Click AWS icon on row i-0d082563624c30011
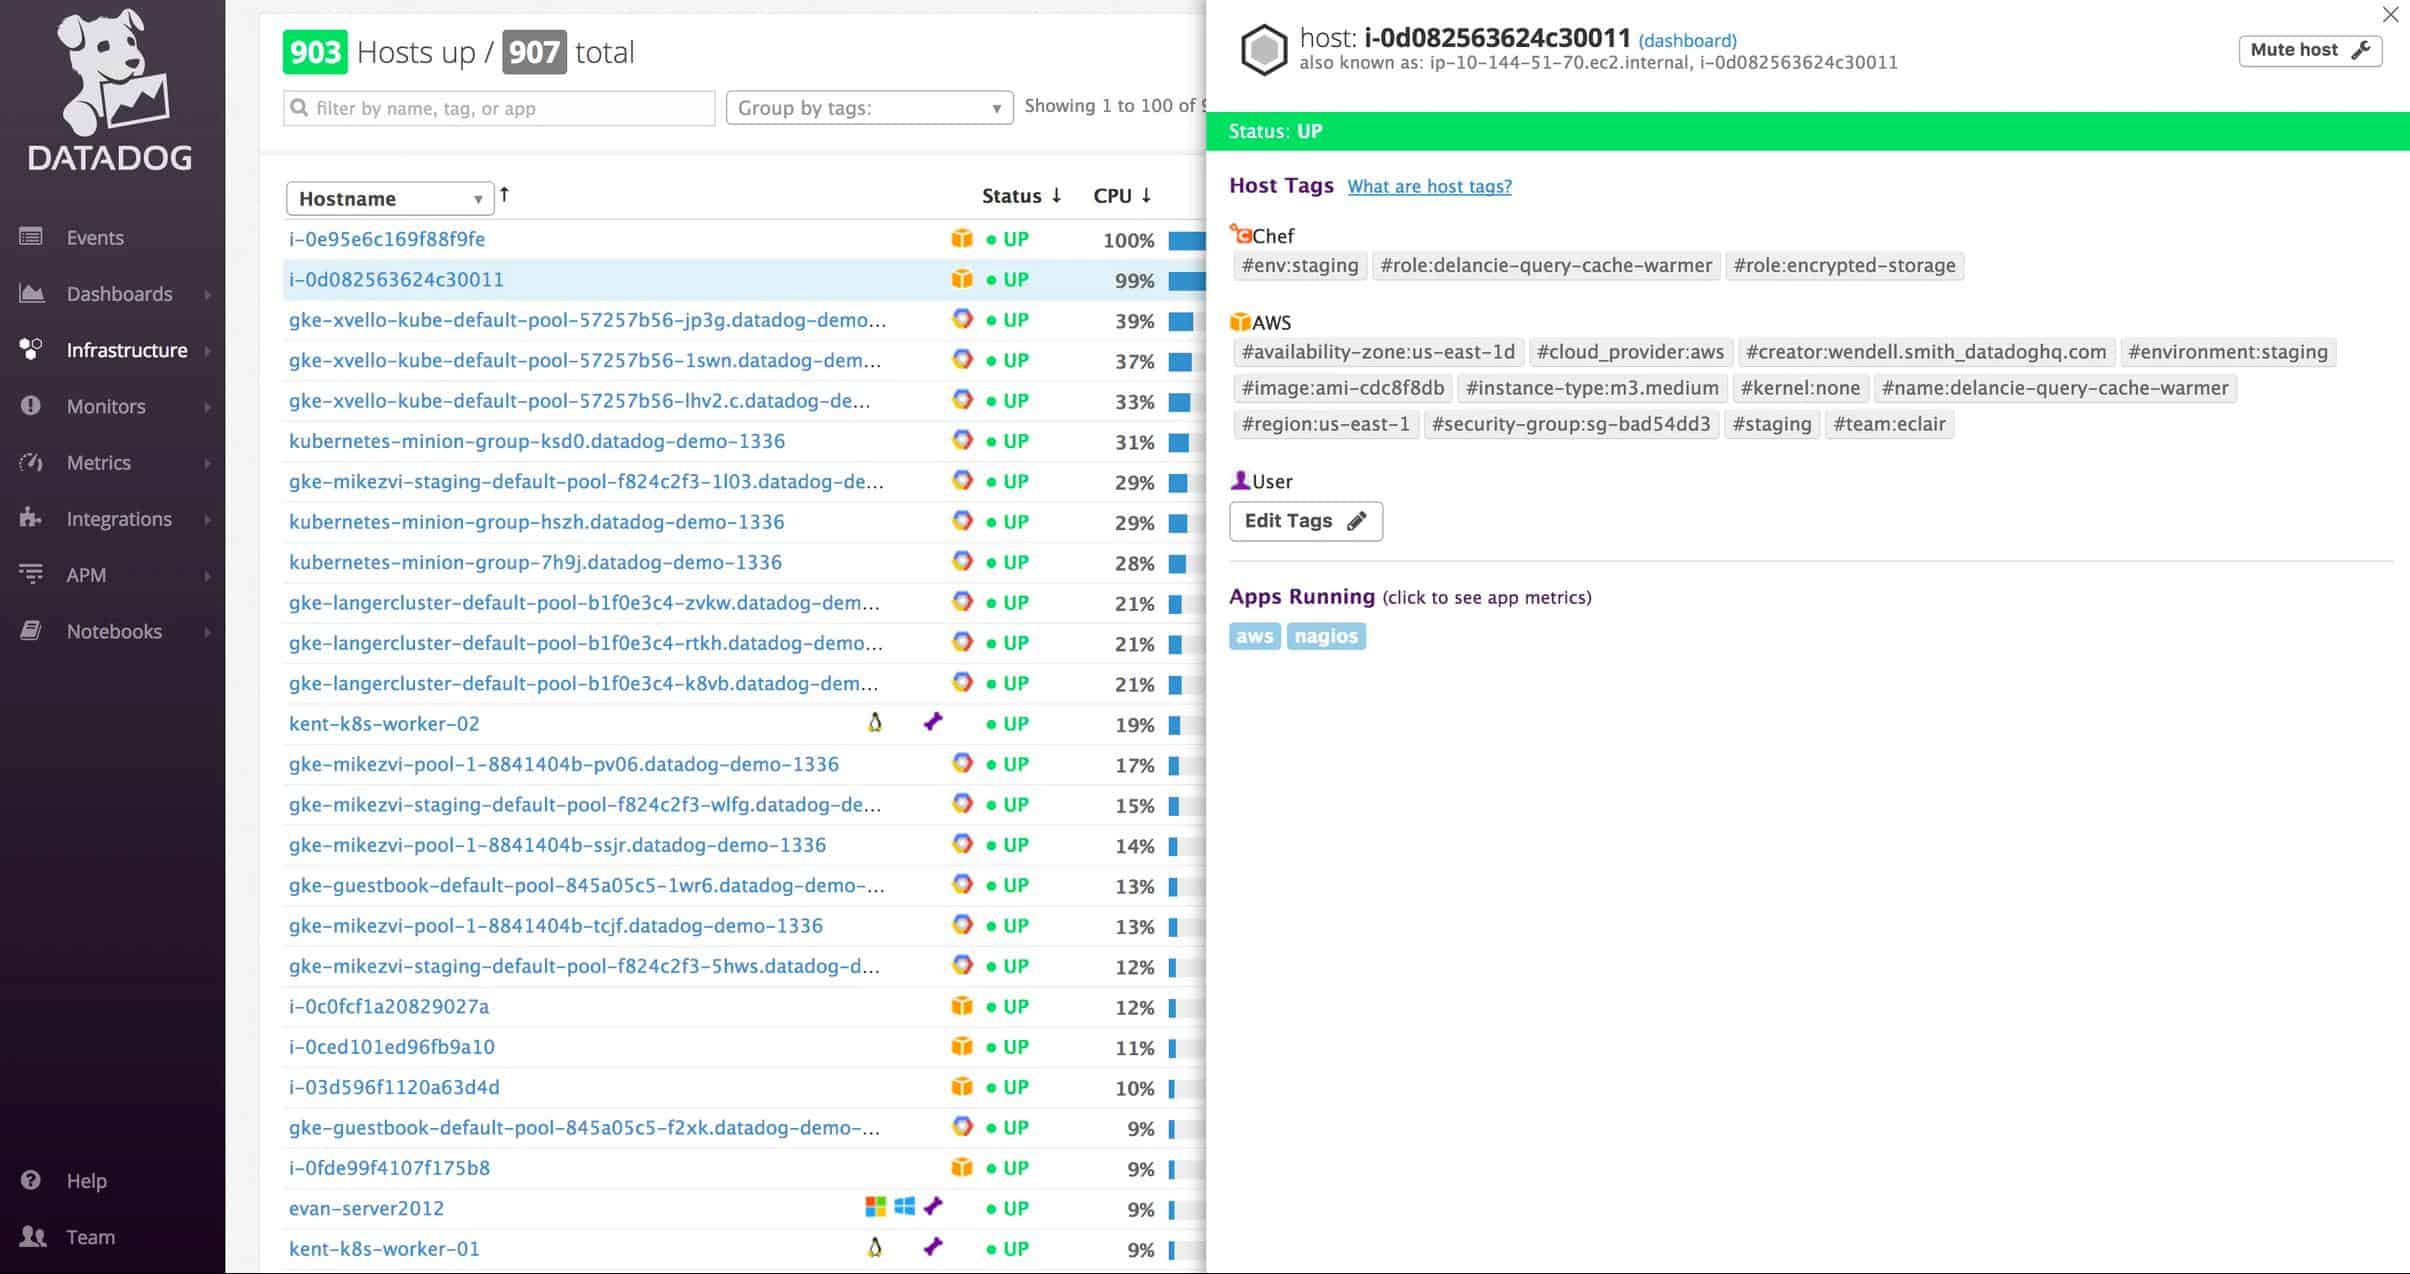2410x1274 pixels. [961, 278]
